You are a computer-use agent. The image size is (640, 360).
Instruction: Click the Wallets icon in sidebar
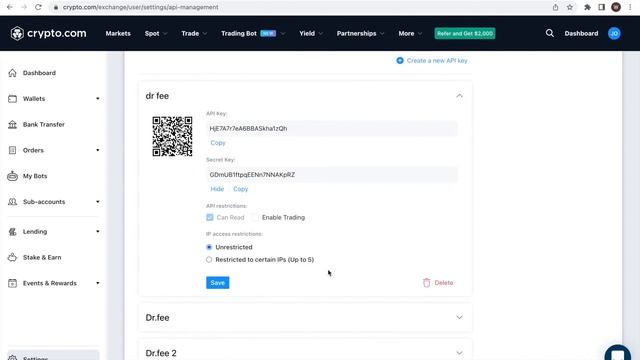coord(13,98)
